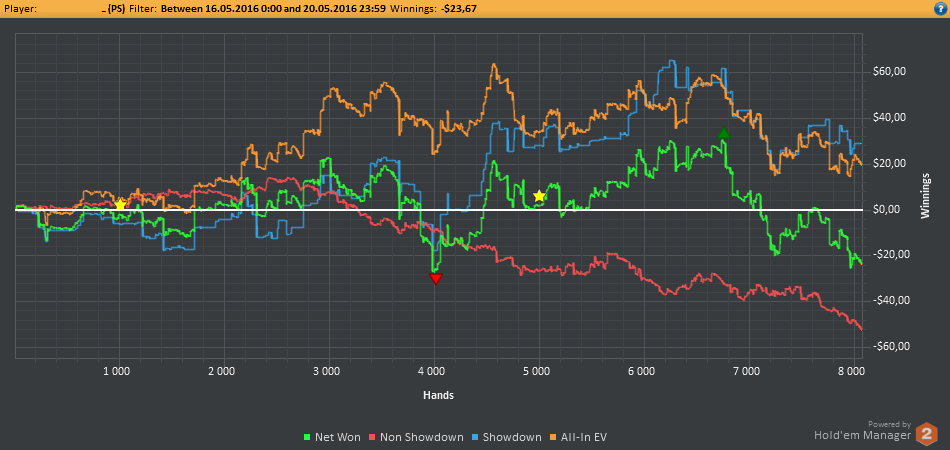950x450 pixels.
Task: Click the Hold'em Manager 2 logo
Action: (925, 434)
